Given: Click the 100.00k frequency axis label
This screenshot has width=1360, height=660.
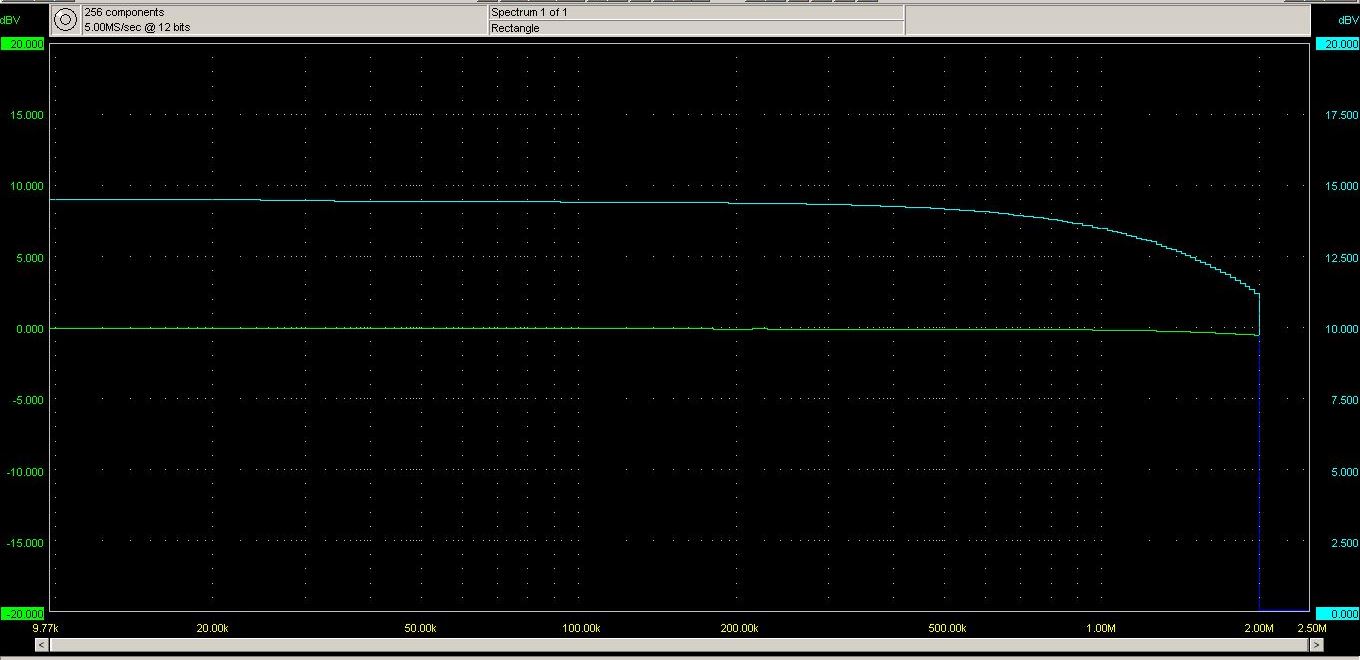Looking at the screenshot, I should click(581, 628).
